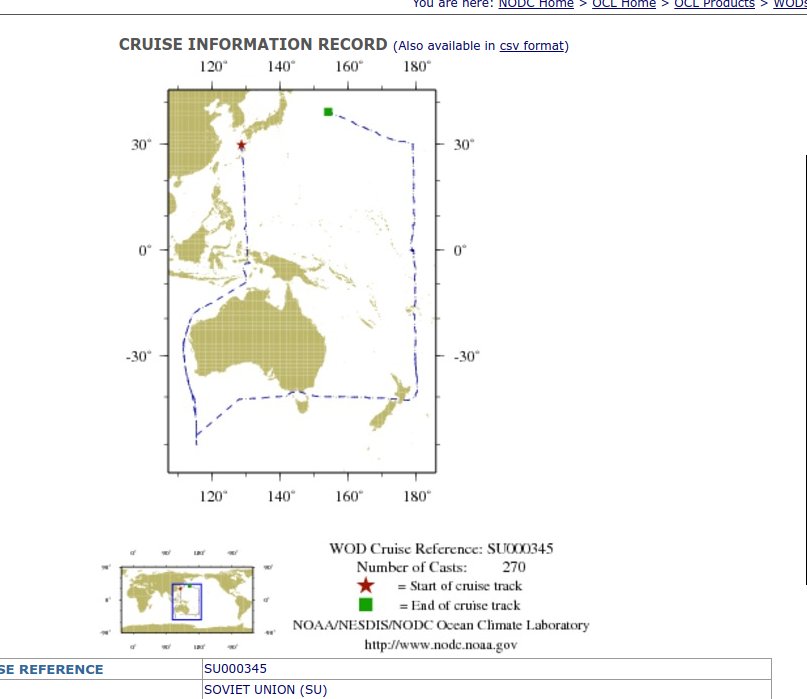Open the csv format link

(532, 46)
